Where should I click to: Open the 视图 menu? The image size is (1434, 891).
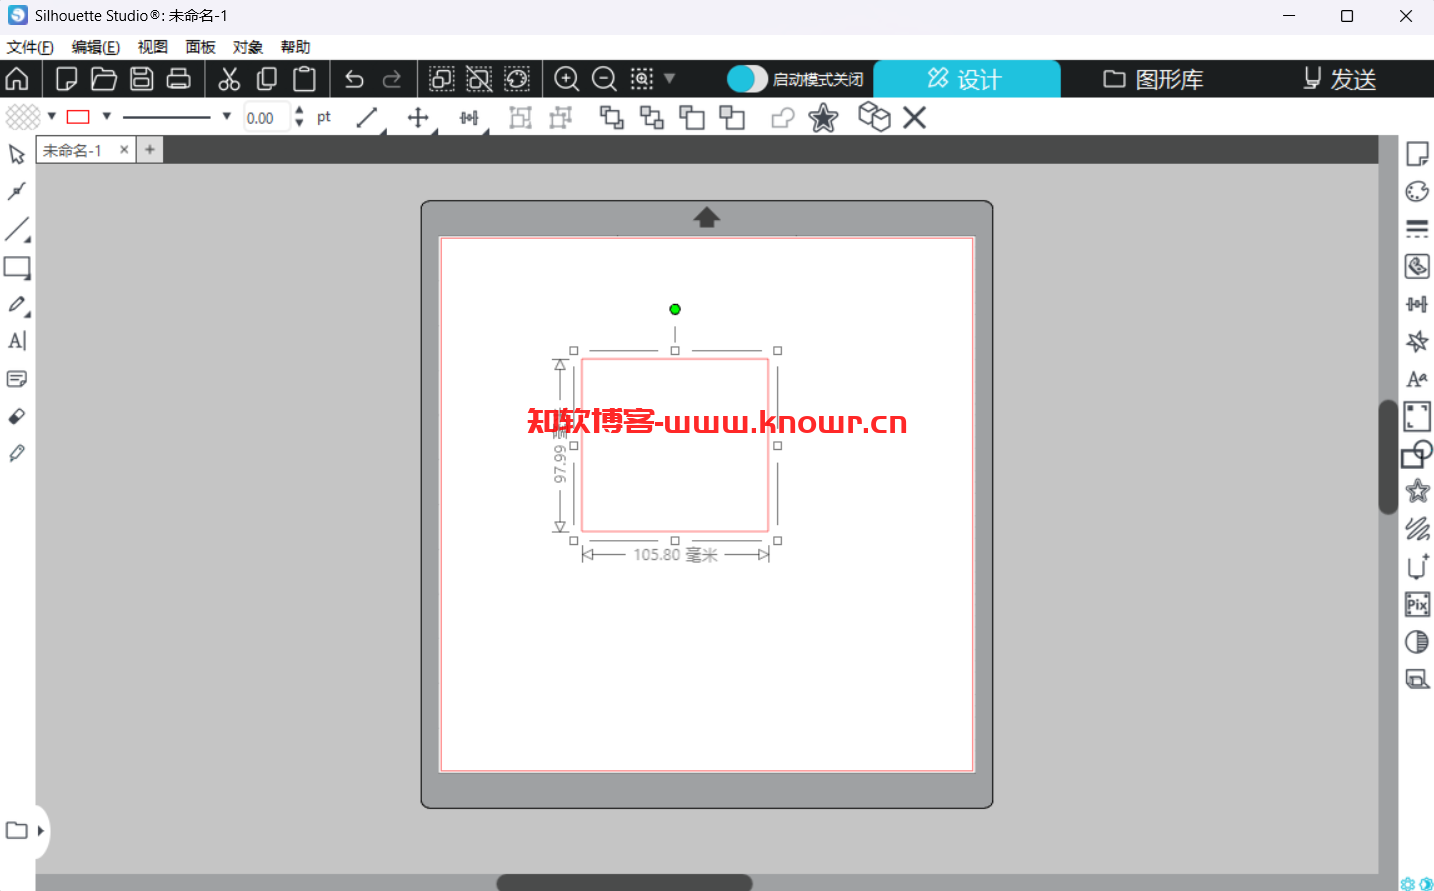(x=153, y=47)
